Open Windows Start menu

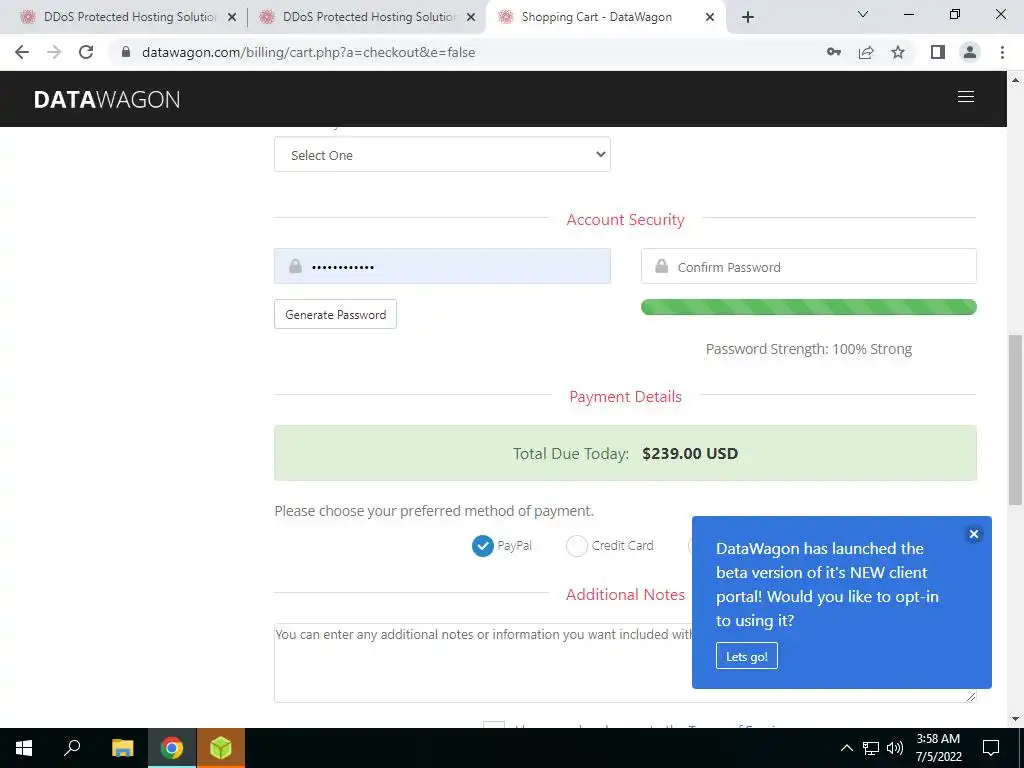coord(24,748)
